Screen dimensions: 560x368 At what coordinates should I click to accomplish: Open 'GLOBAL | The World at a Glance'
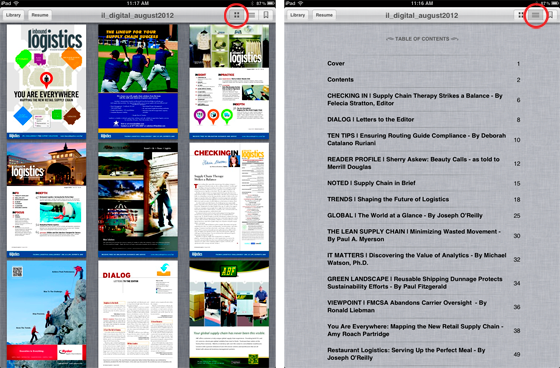pos(423,215)
